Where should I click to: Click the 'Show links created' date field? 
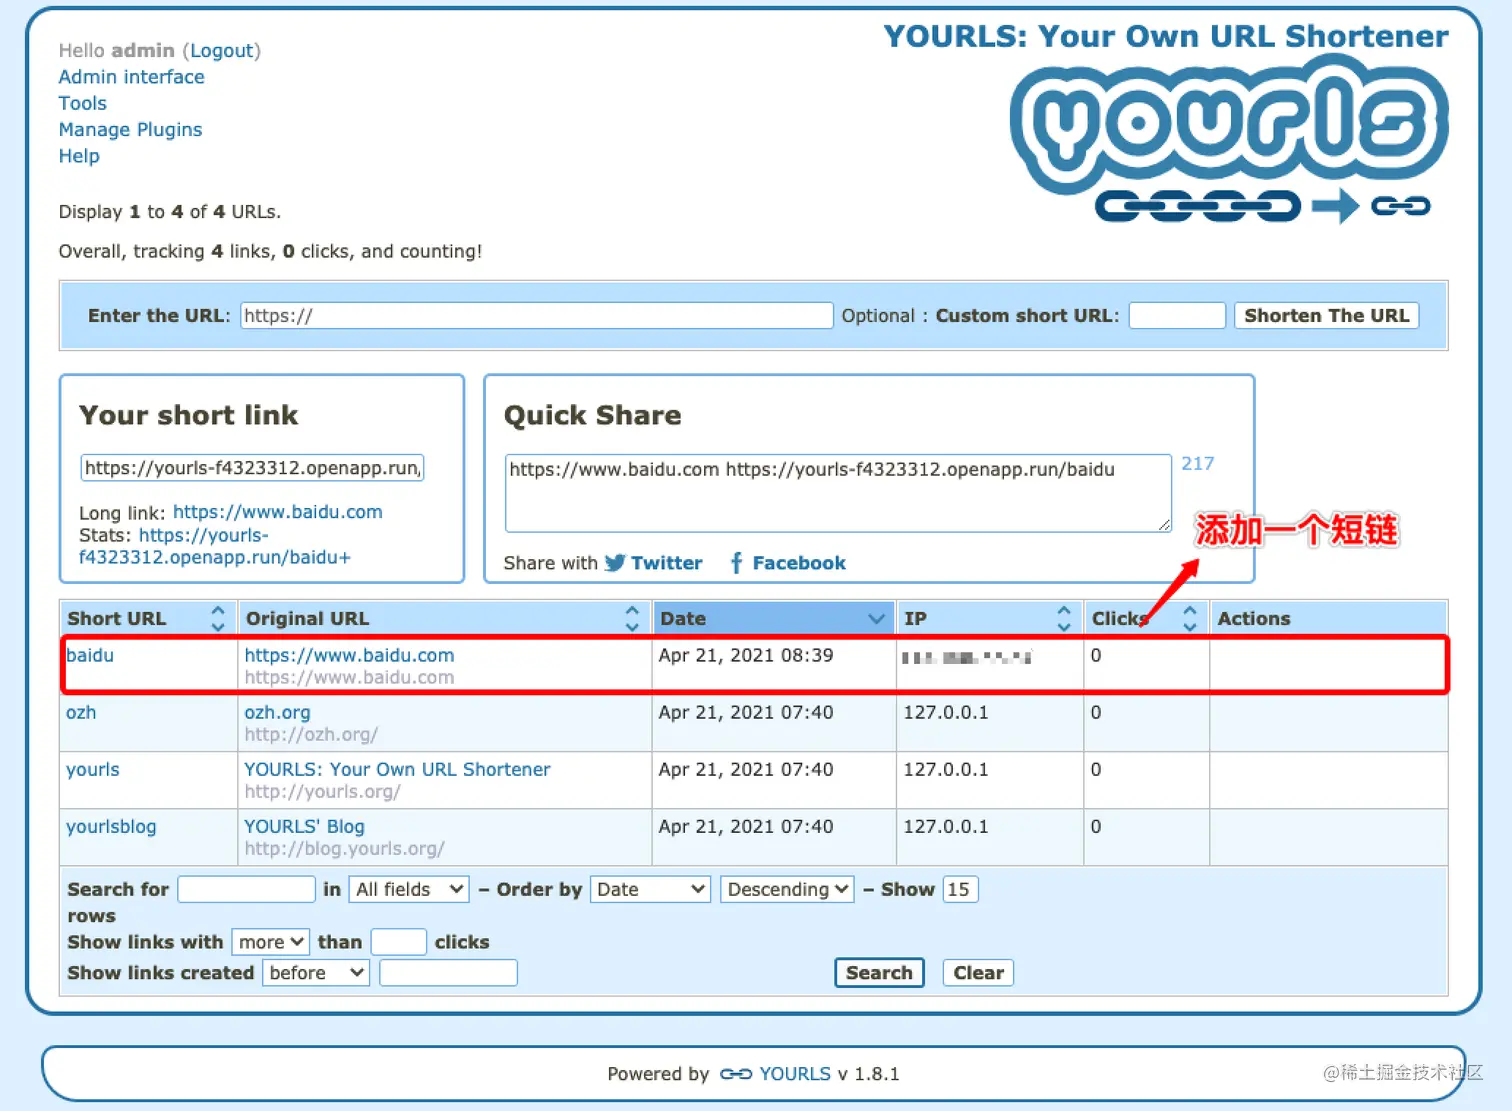pyautogui.click(x=448, y=973)
